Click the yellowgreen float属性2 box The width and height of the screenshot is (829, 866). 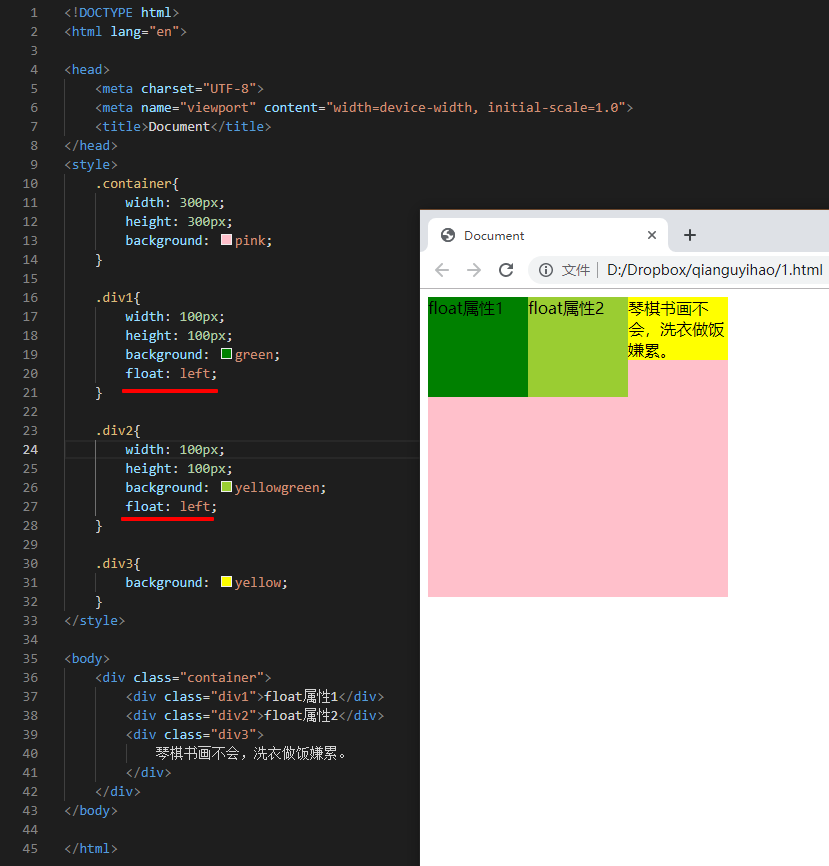(x=578, y=347)
